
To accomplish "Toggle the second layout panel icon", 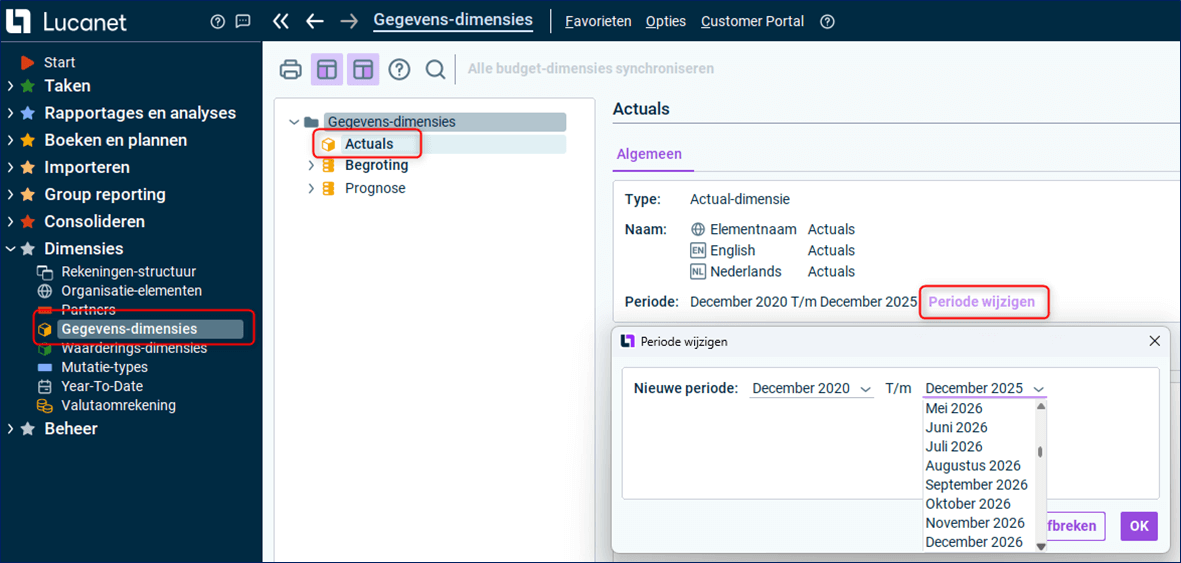I will click(363, 69).
